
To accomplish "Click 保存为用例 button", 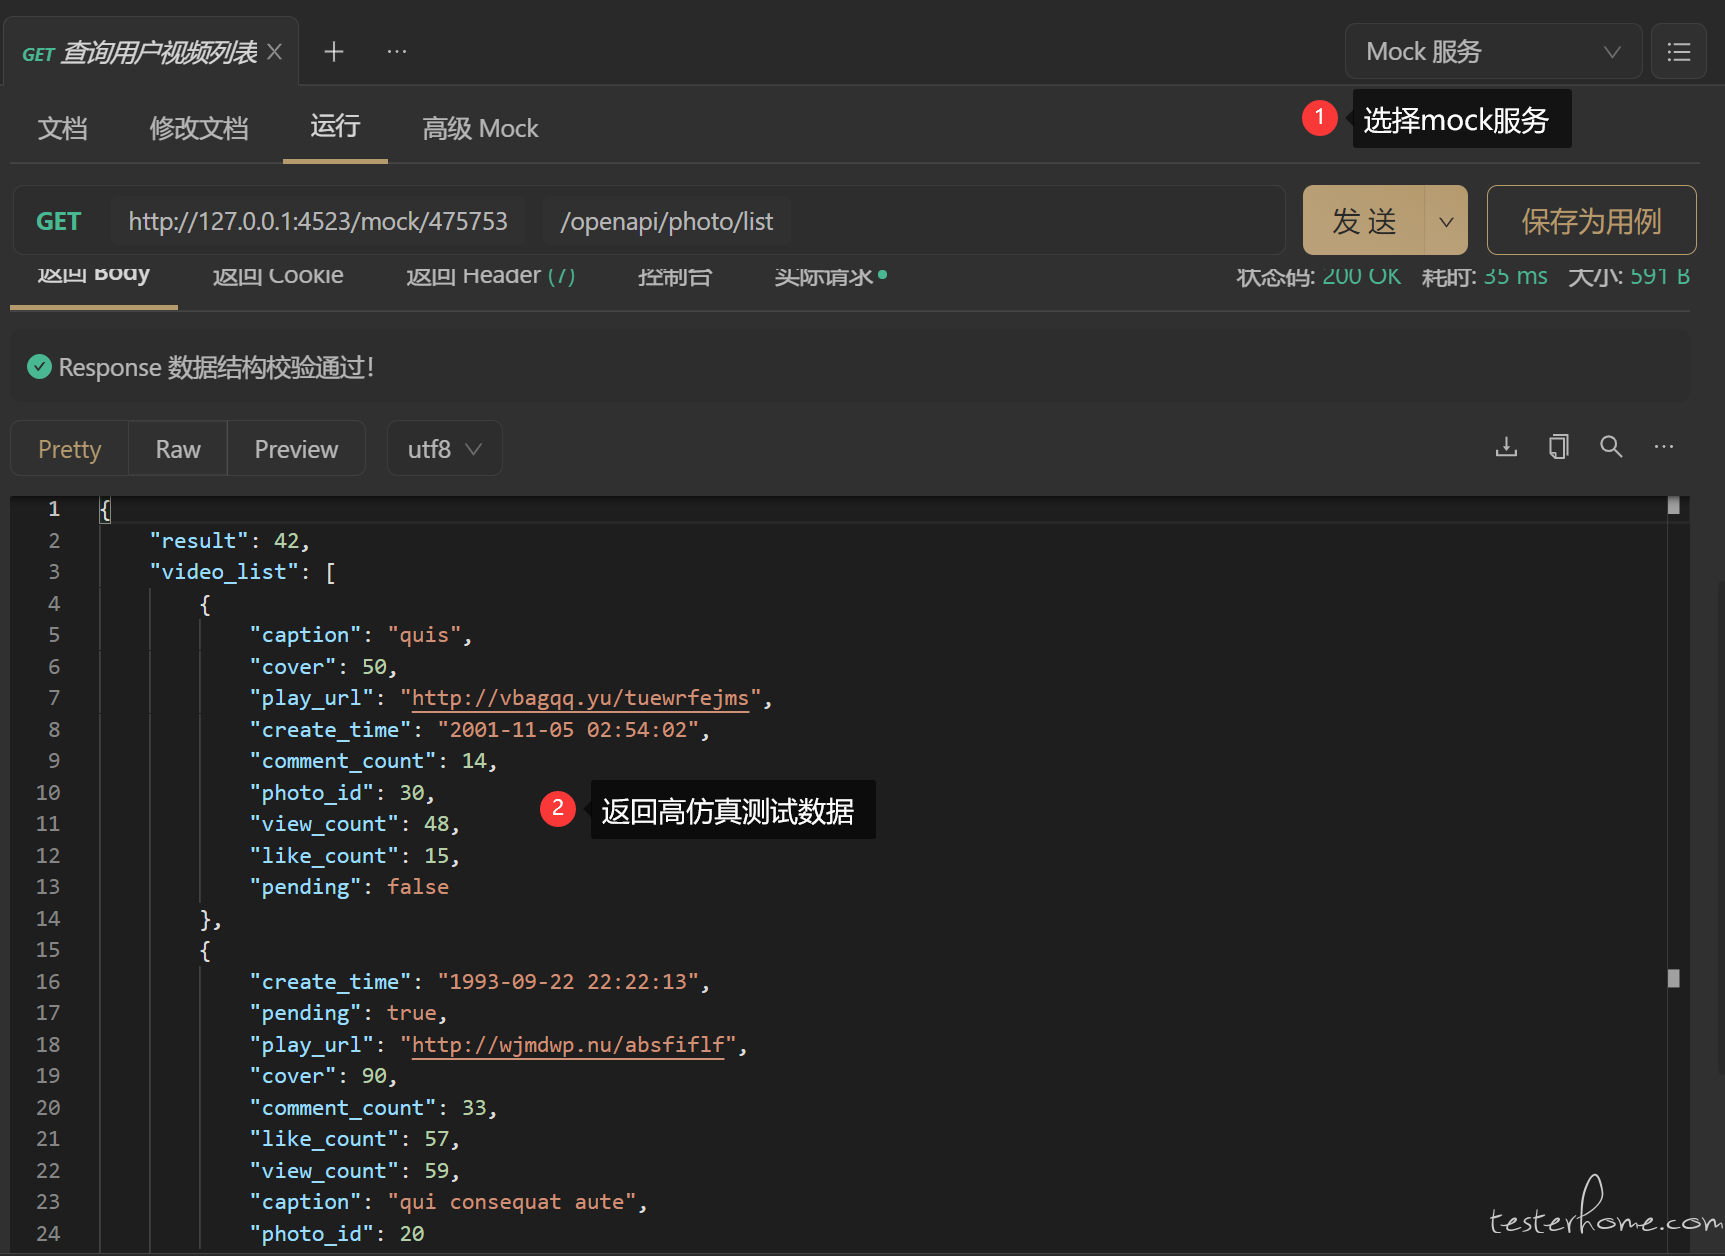I will pos(1591,221).
